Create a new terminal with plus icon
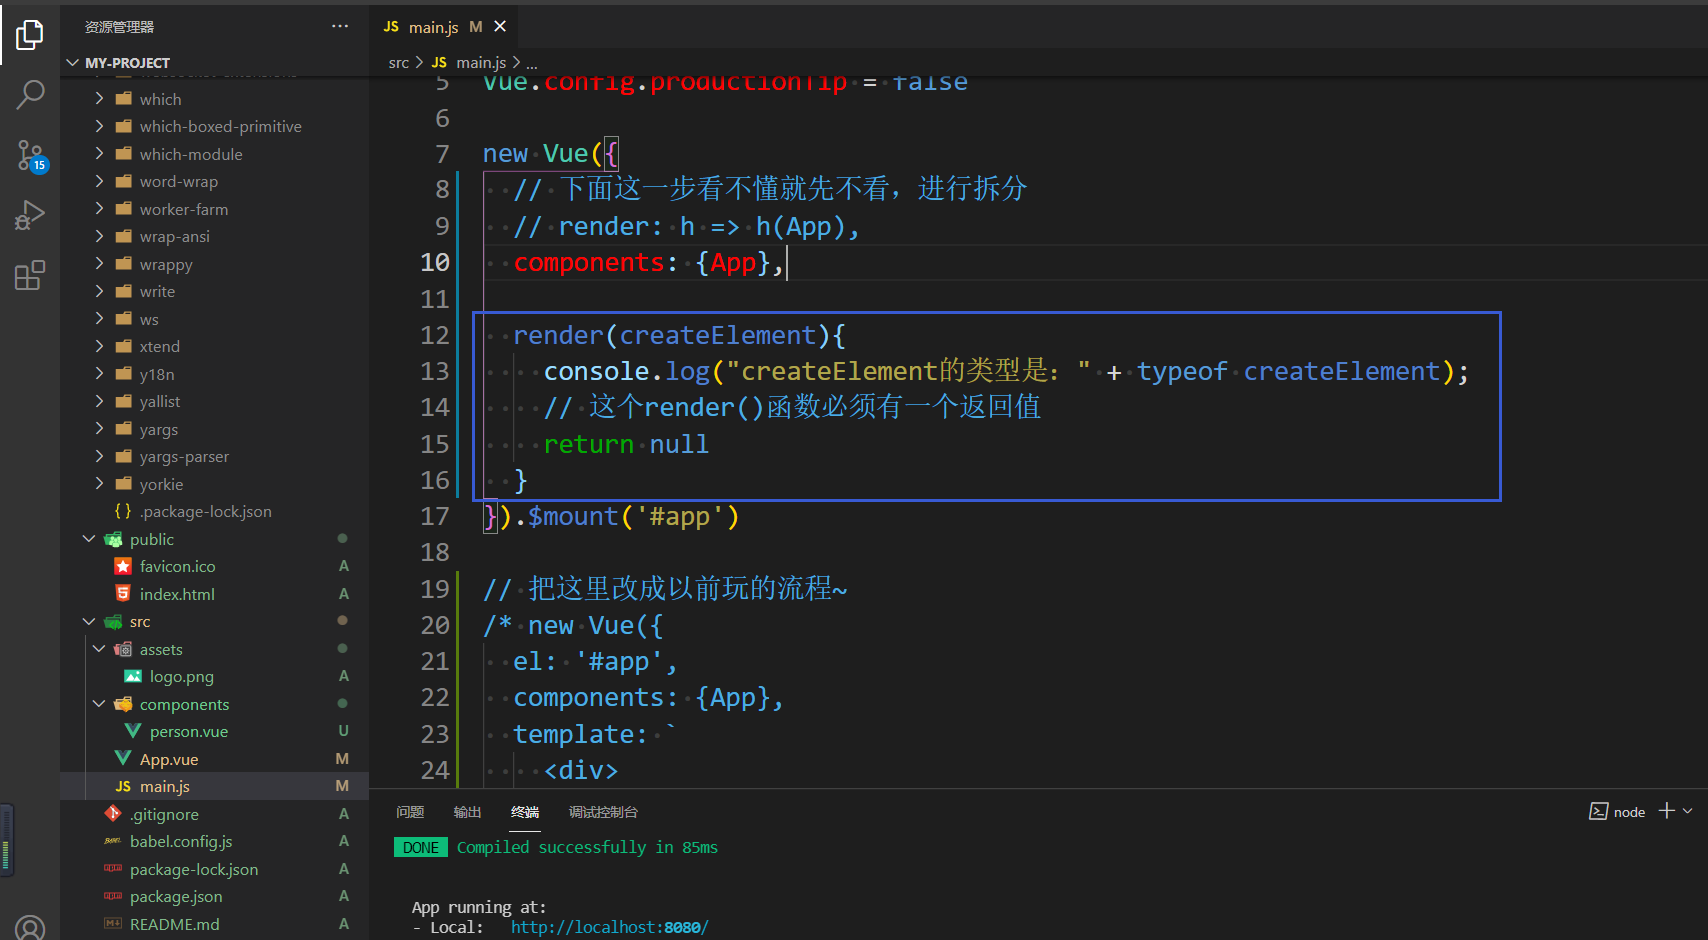 (x=1666, y=811)
